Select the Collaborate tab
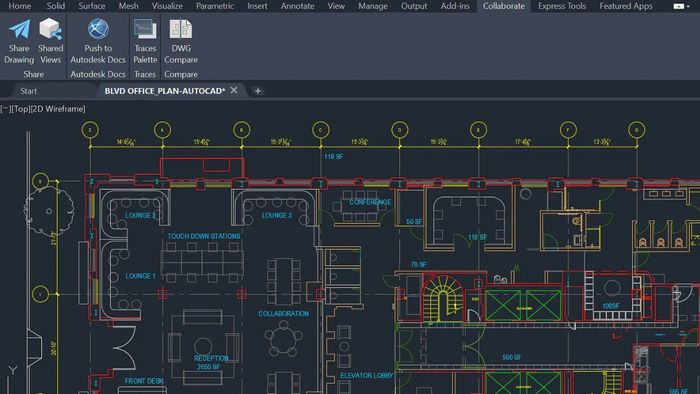 pos(504,6)
